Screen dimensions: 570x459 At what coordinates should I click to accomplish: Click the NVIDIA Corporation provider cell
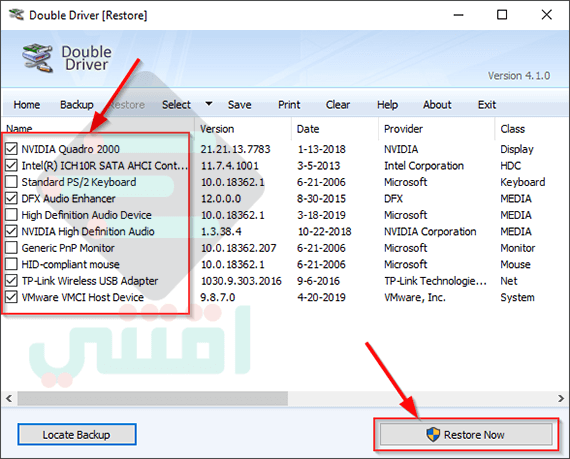coord(430,231)
